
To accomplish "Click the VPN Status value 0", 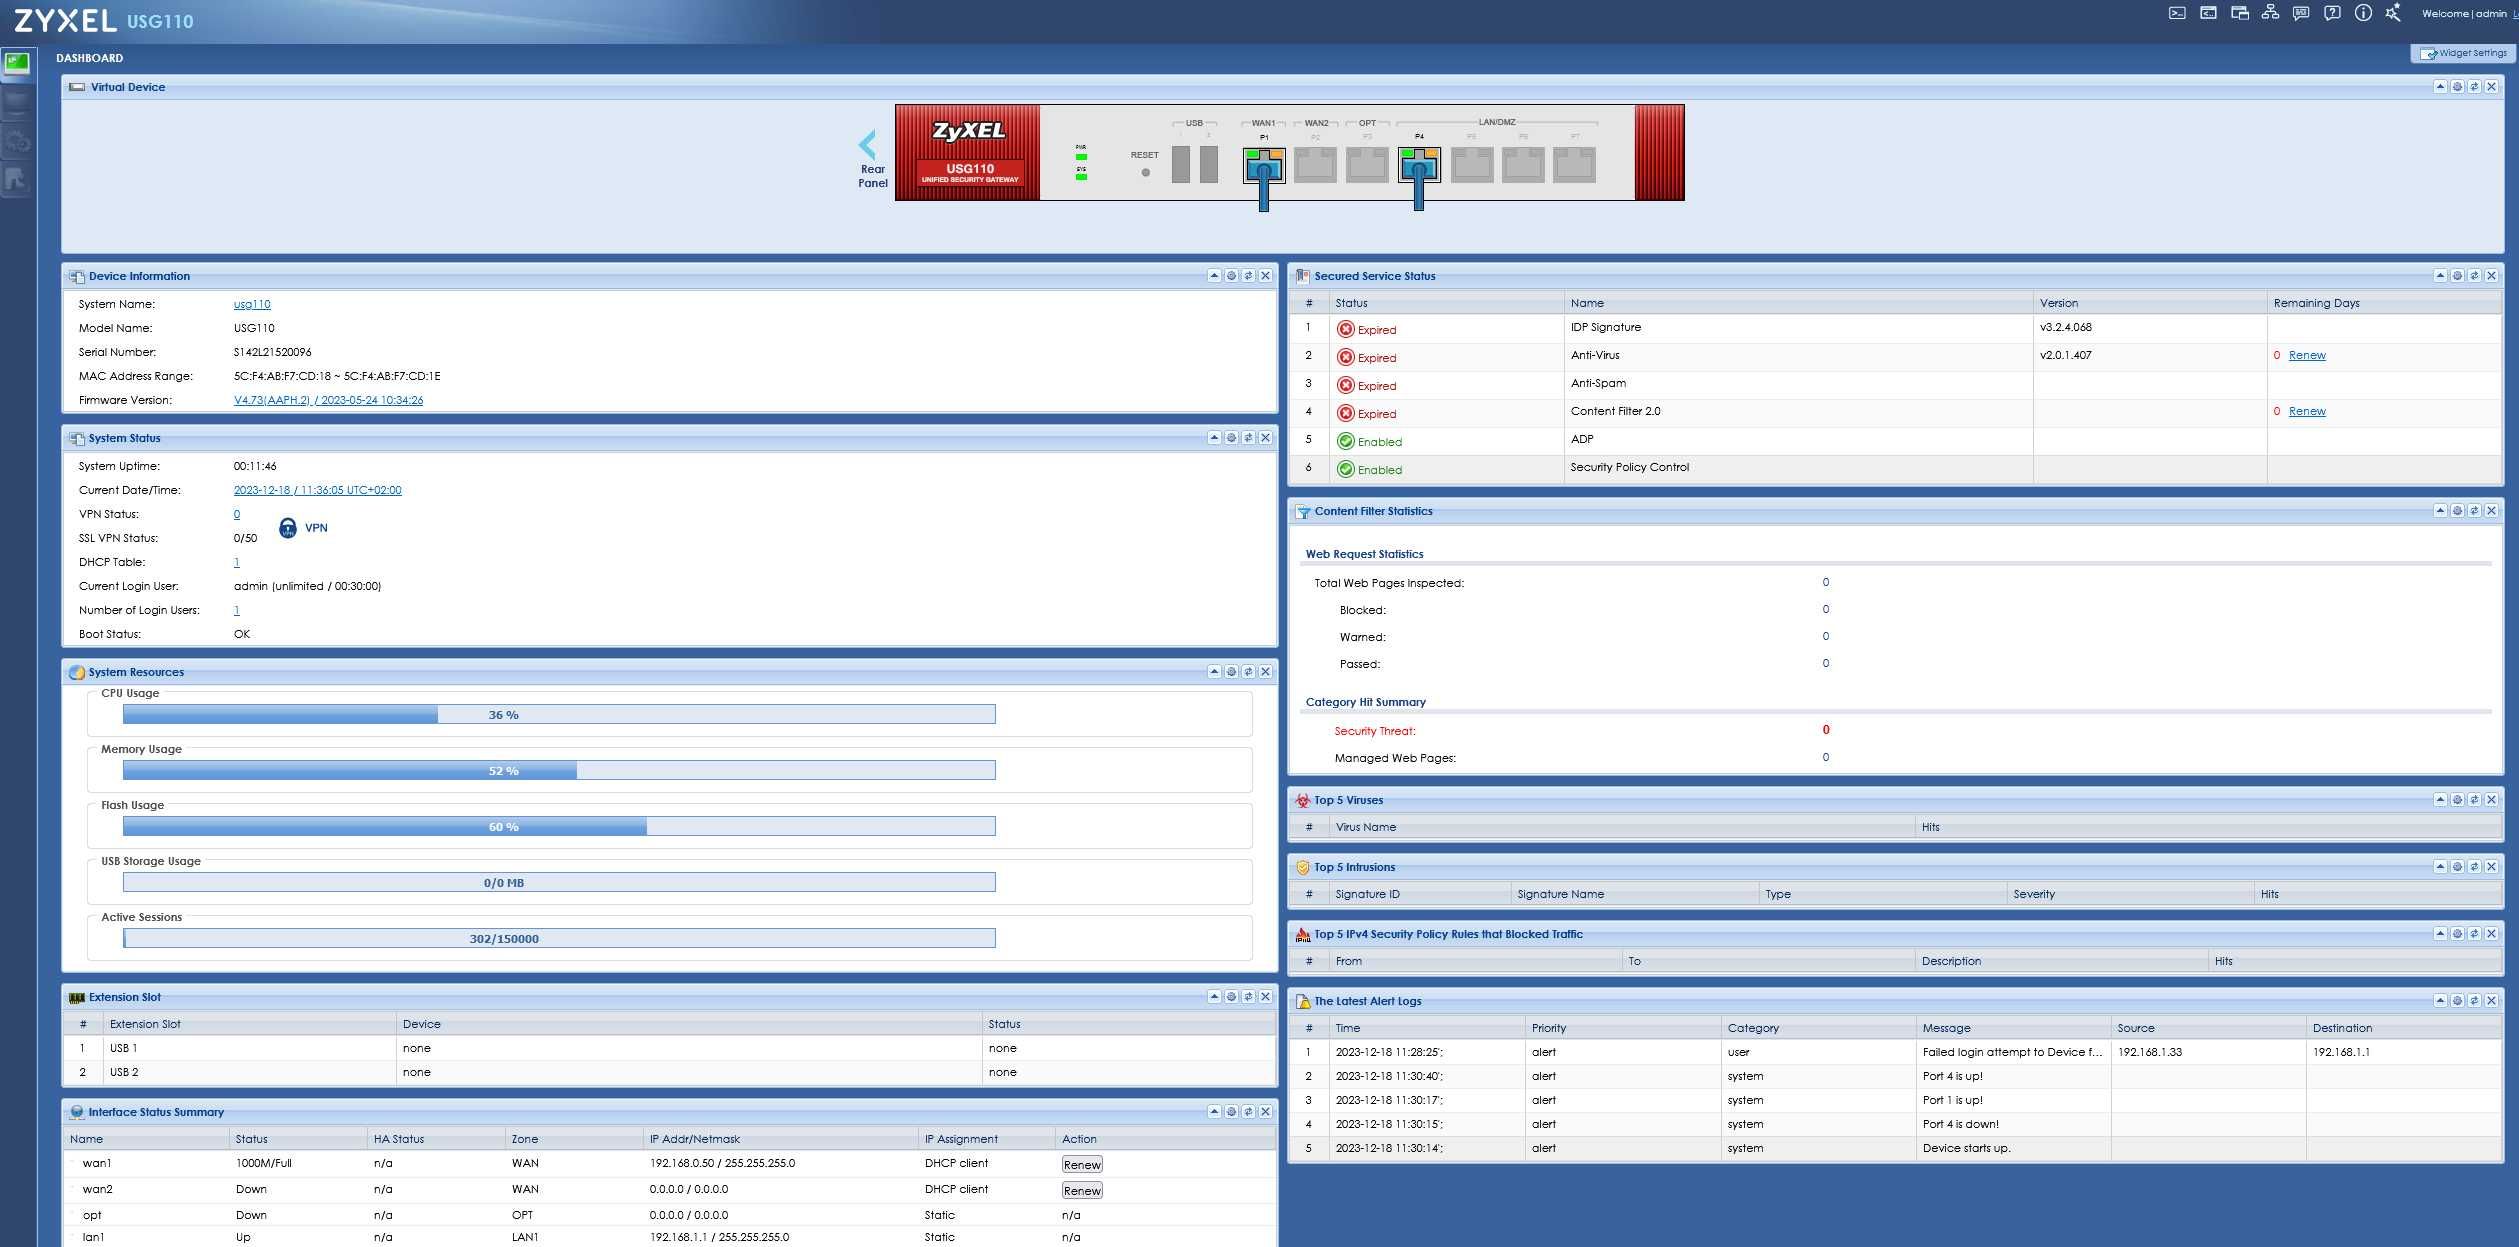I will 237,514.
